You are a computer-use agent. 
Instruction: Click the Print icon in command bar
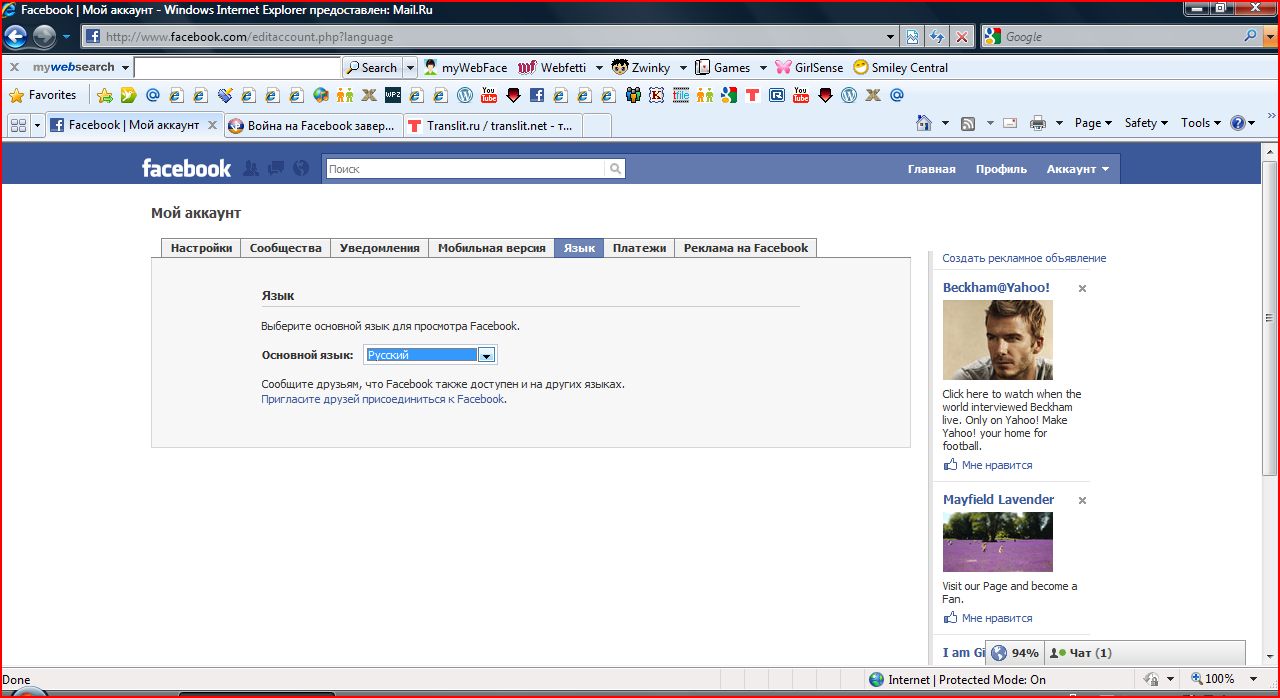(1038, 123)
